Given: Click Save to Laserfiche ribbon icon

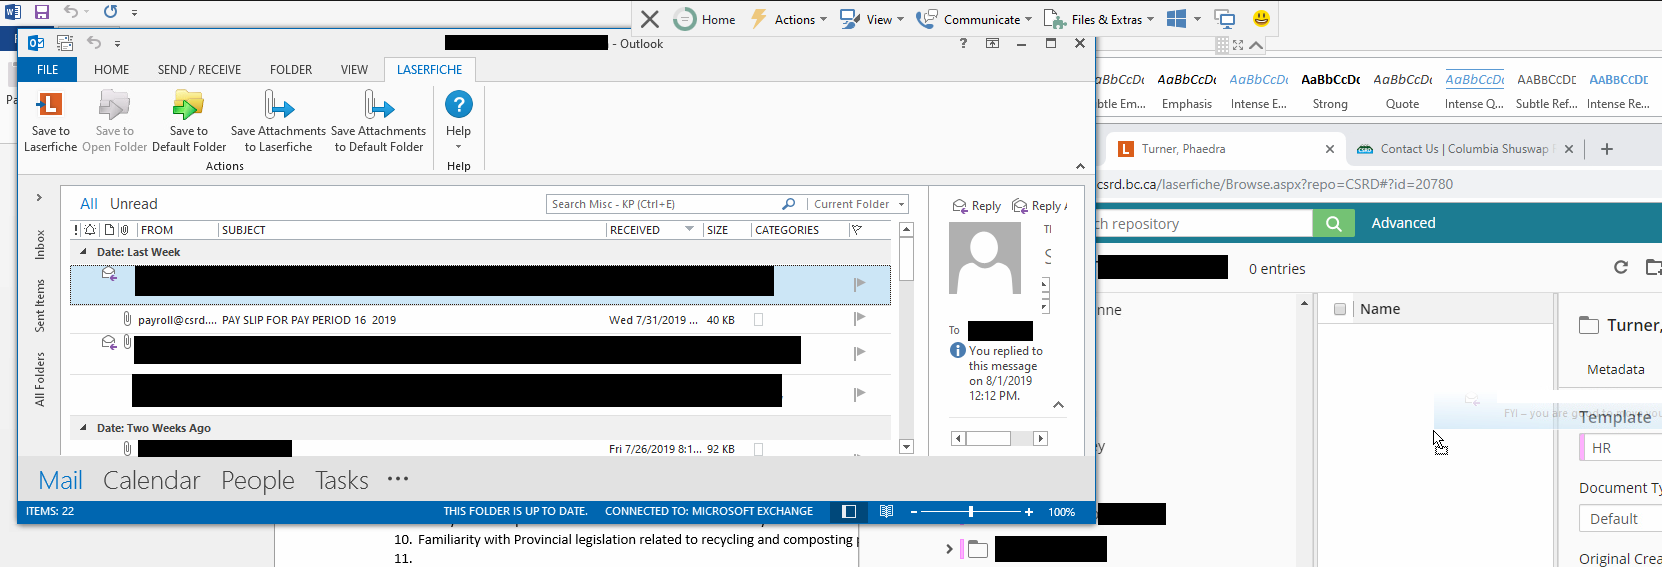Looking at the screenshot, I should click(x=49, y=106).
